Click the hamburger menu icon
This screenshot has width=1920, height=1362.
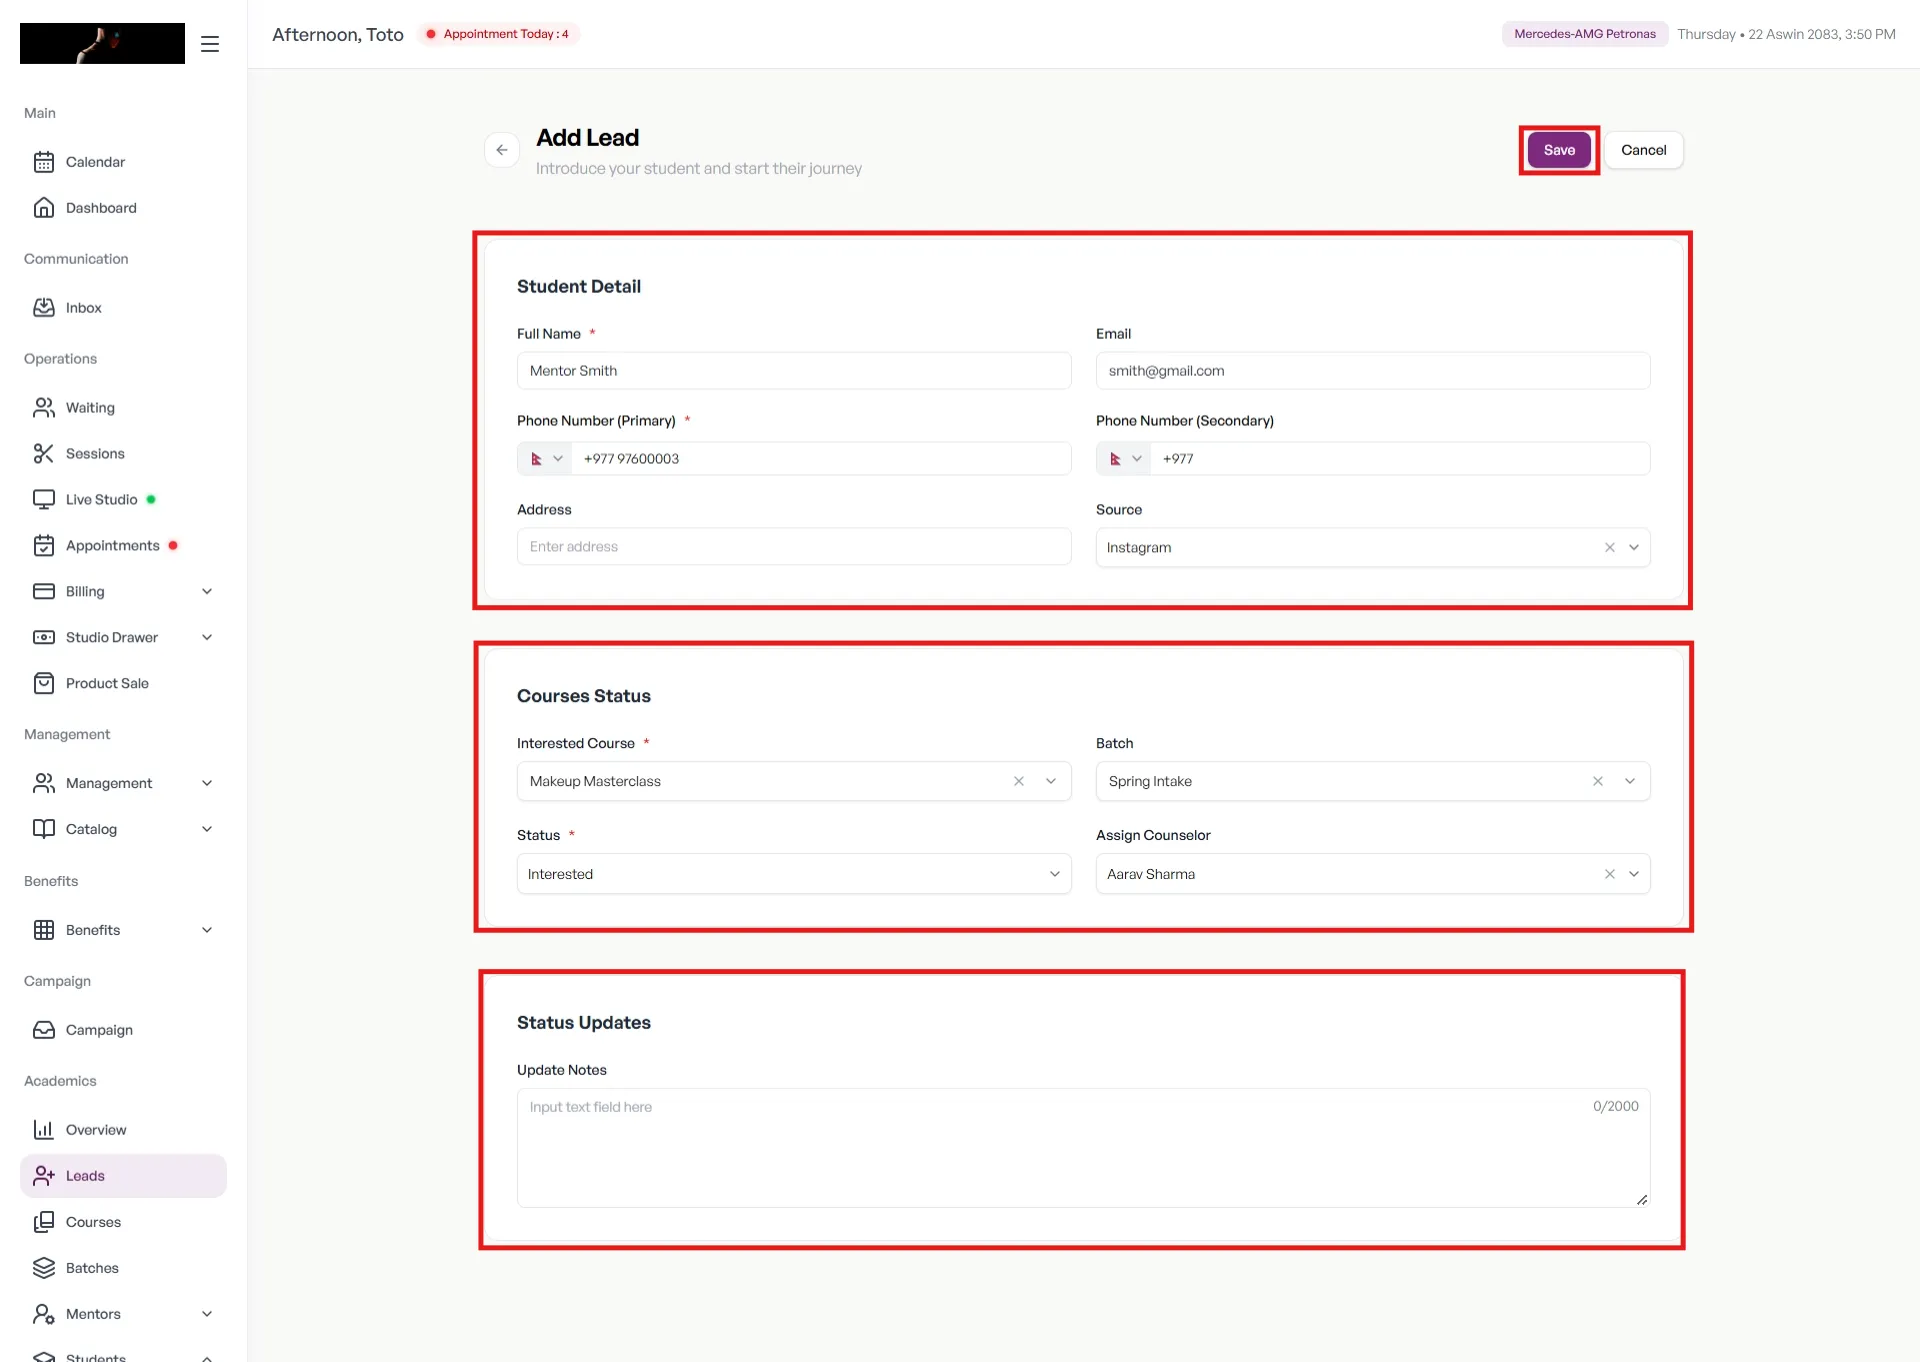(210, 44)
